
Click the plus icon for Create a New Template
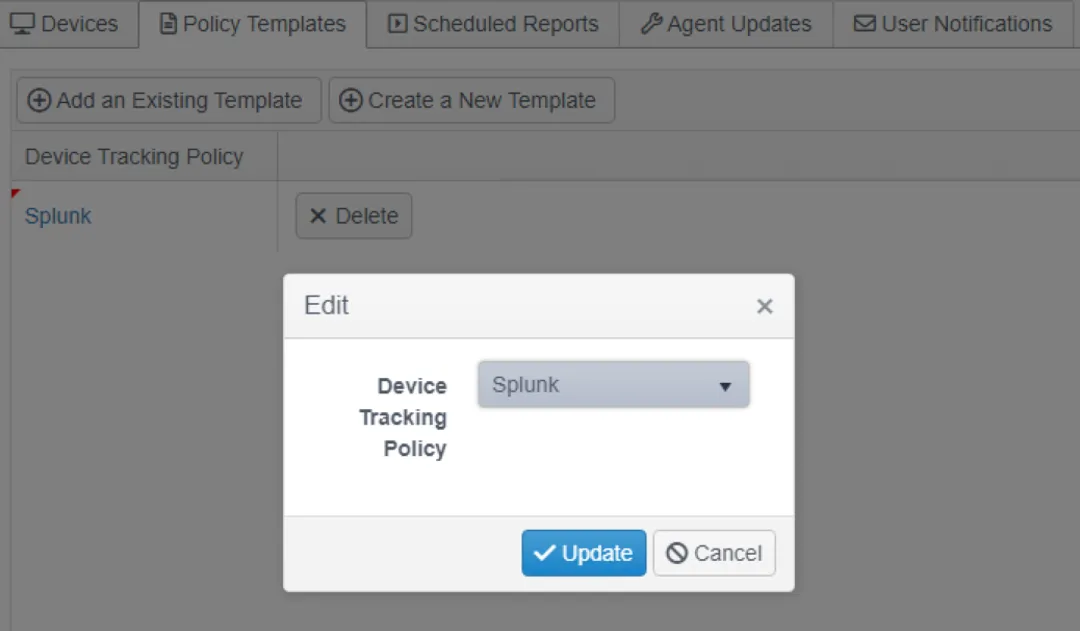[x=351, y=100]
